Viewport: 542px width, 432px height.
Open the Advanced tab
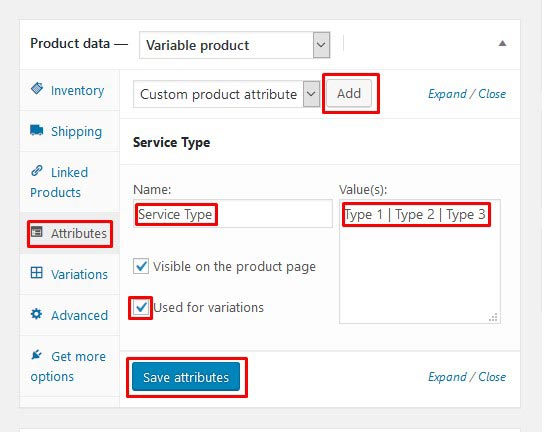coord(70,315)
